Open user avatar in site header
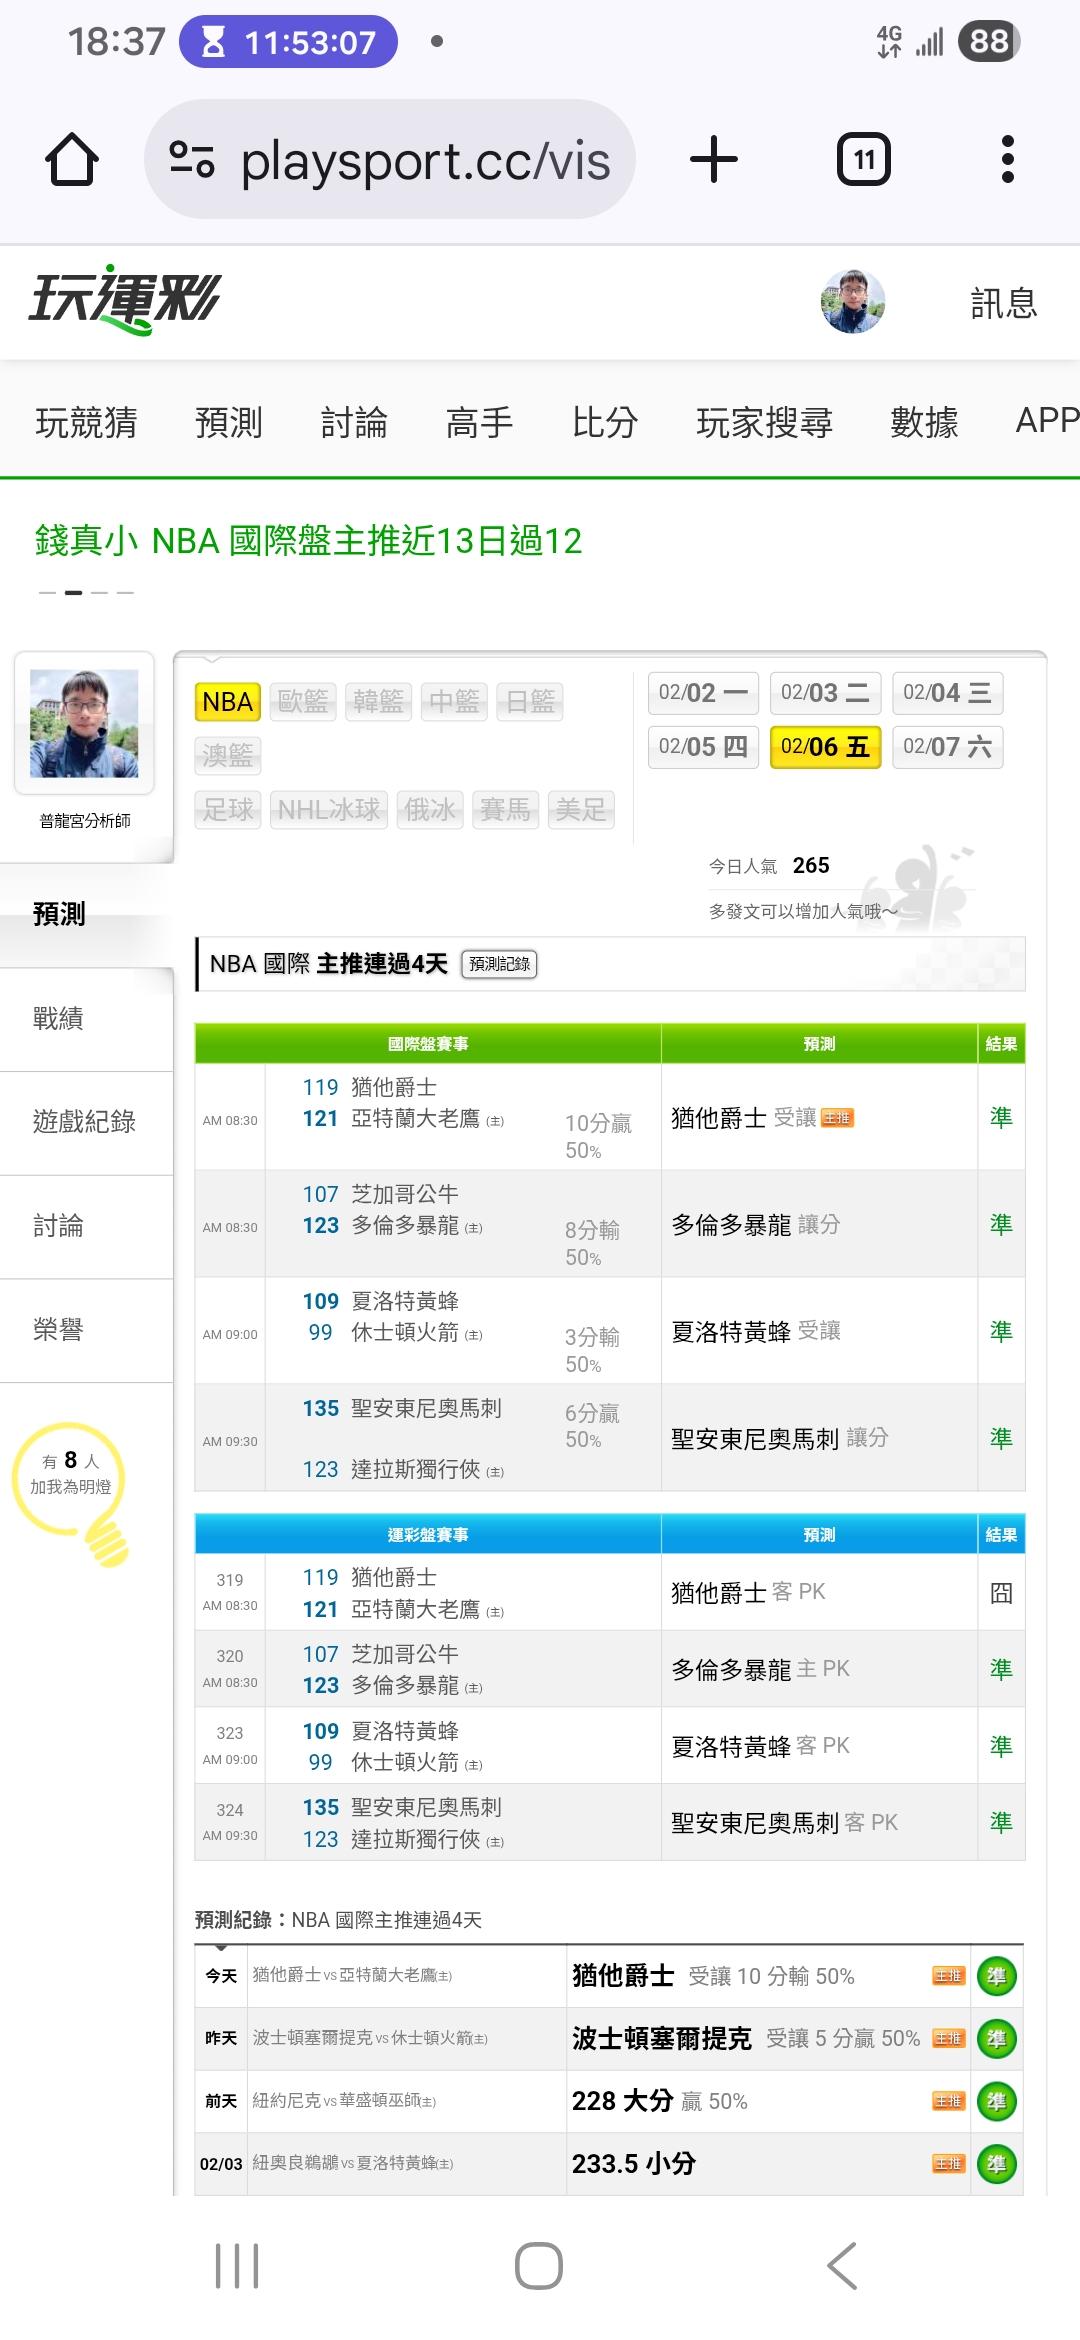Screen dimensions: 1080x2340 click(x=853, y=301)
